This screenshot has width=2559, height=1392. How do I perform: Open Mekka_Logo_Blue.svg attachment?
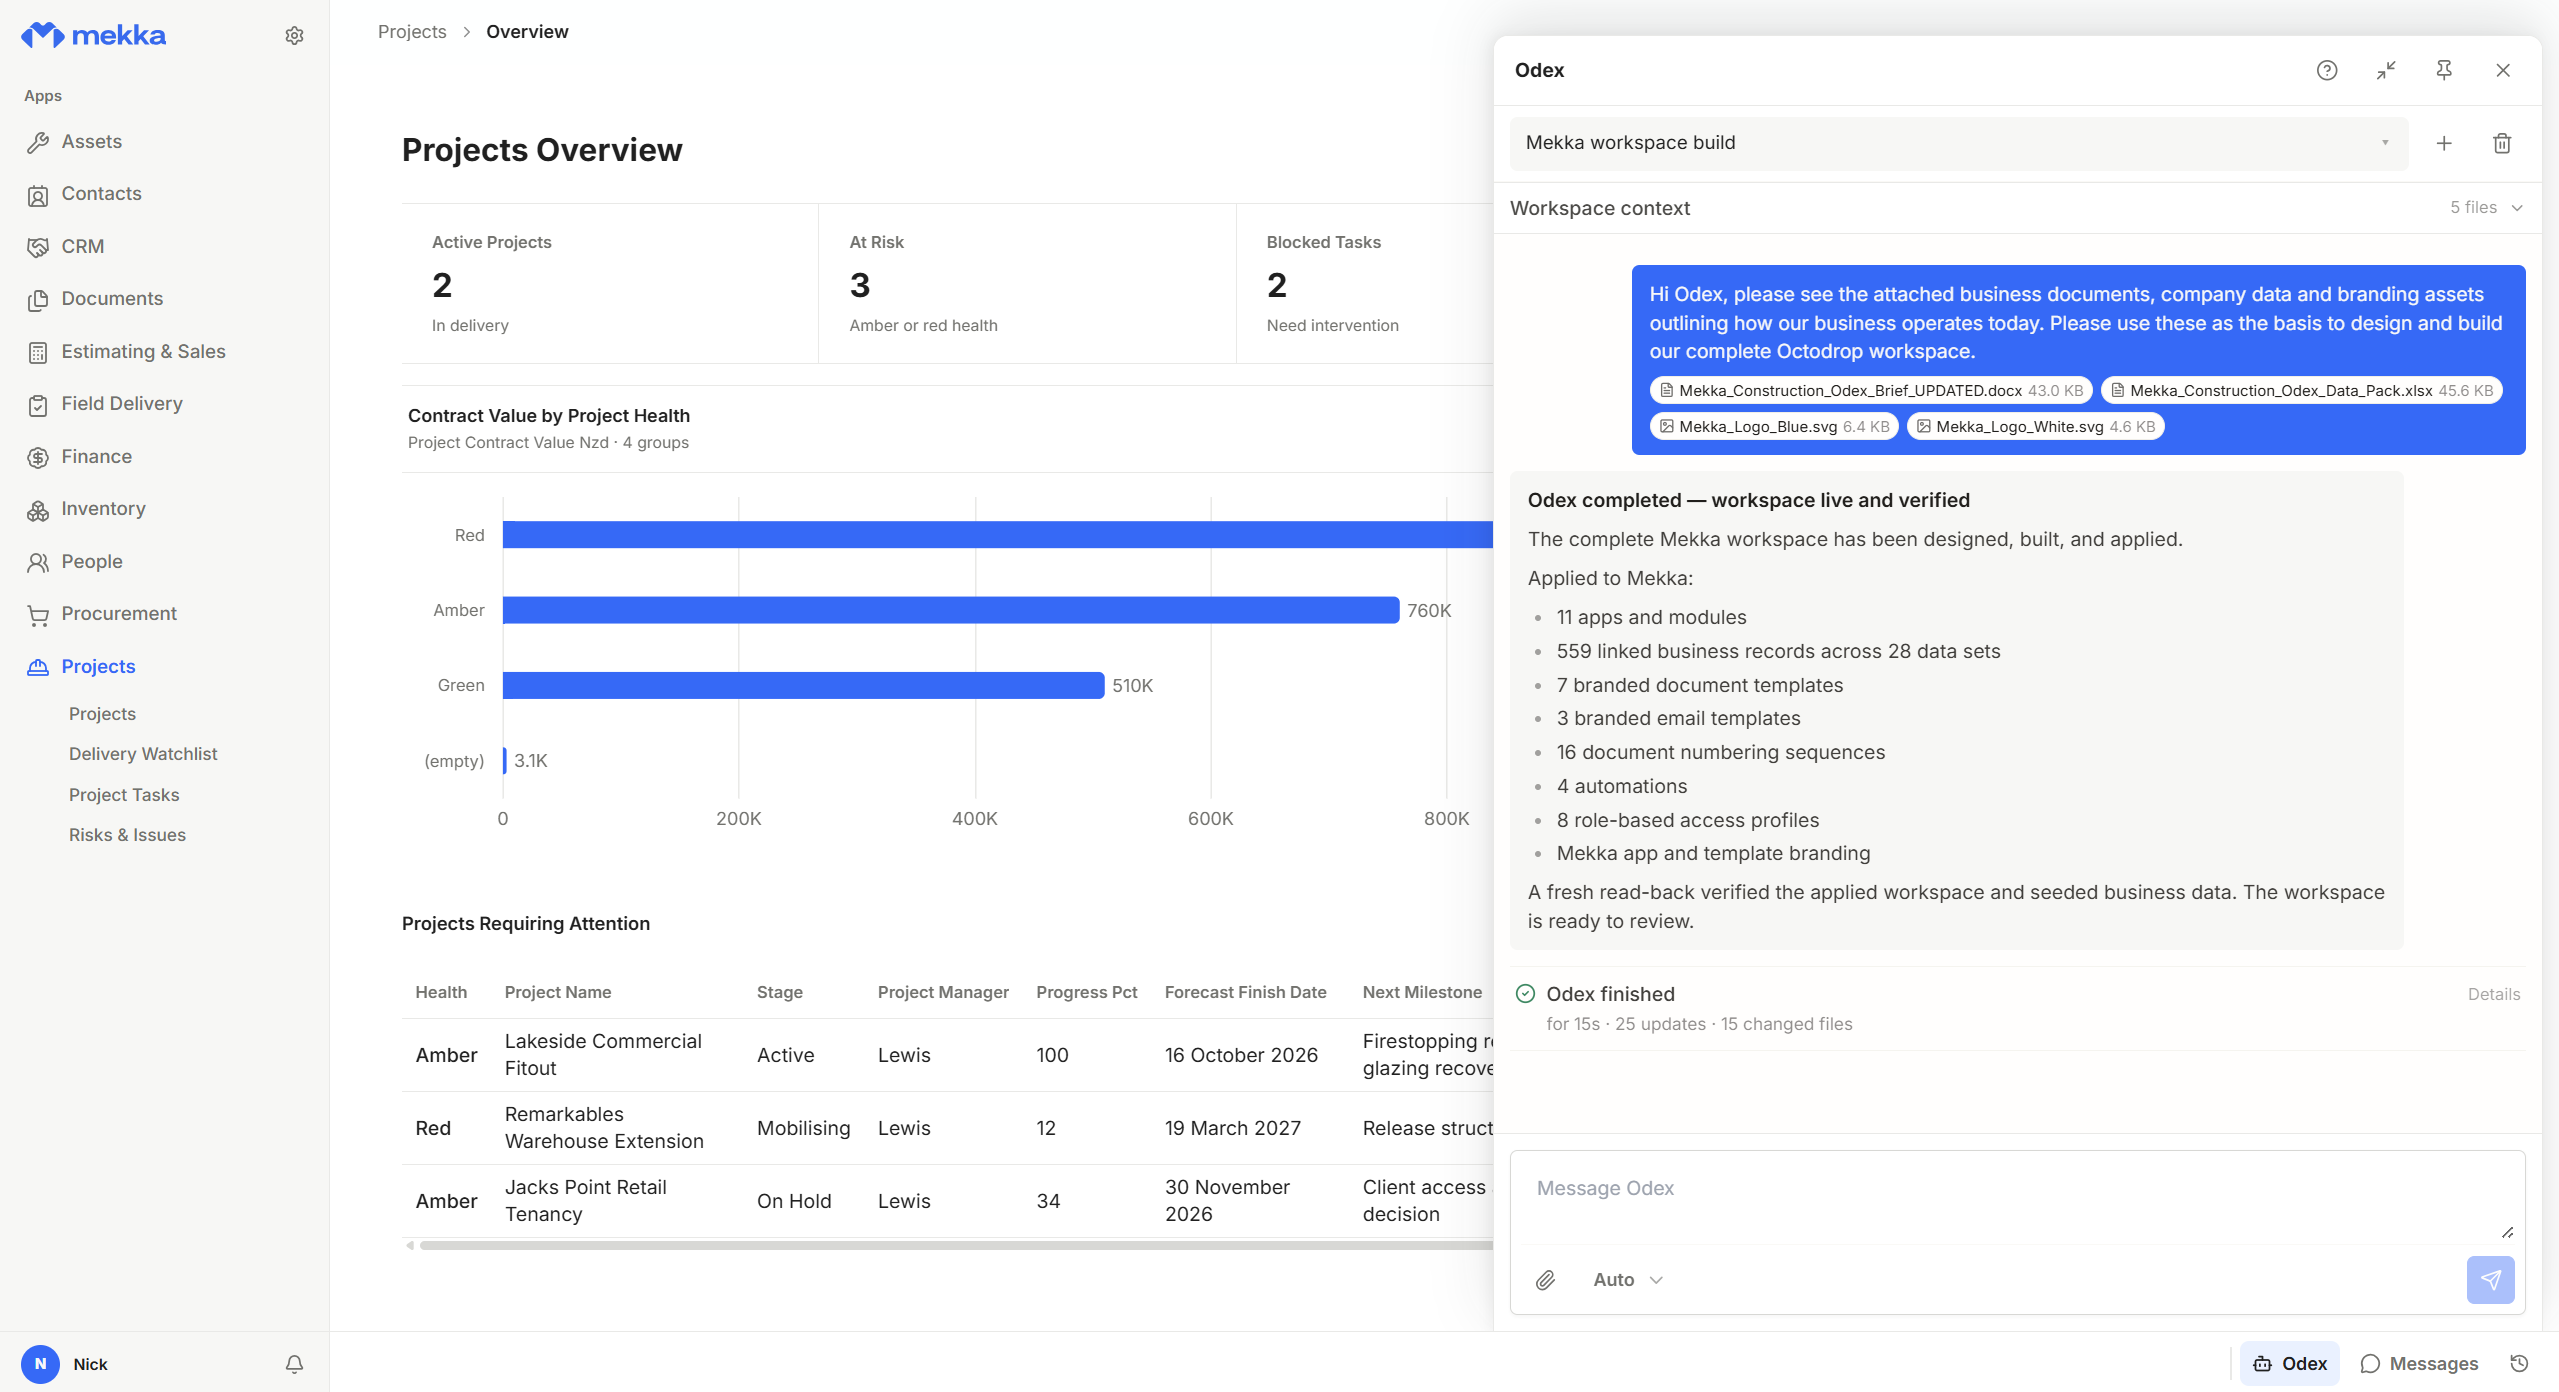pyautogui.click(x=1774, y=427)
